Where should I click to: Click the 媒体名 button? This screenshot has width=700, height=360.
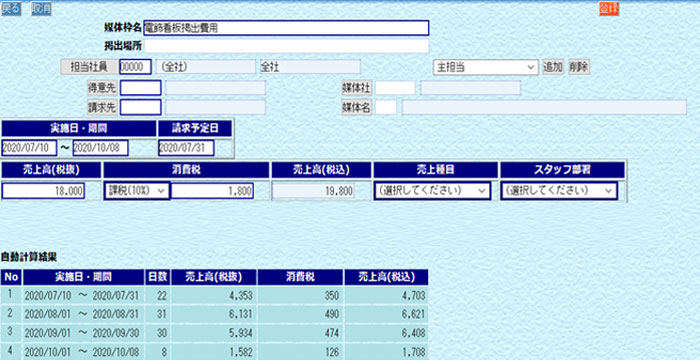point(357,107)
